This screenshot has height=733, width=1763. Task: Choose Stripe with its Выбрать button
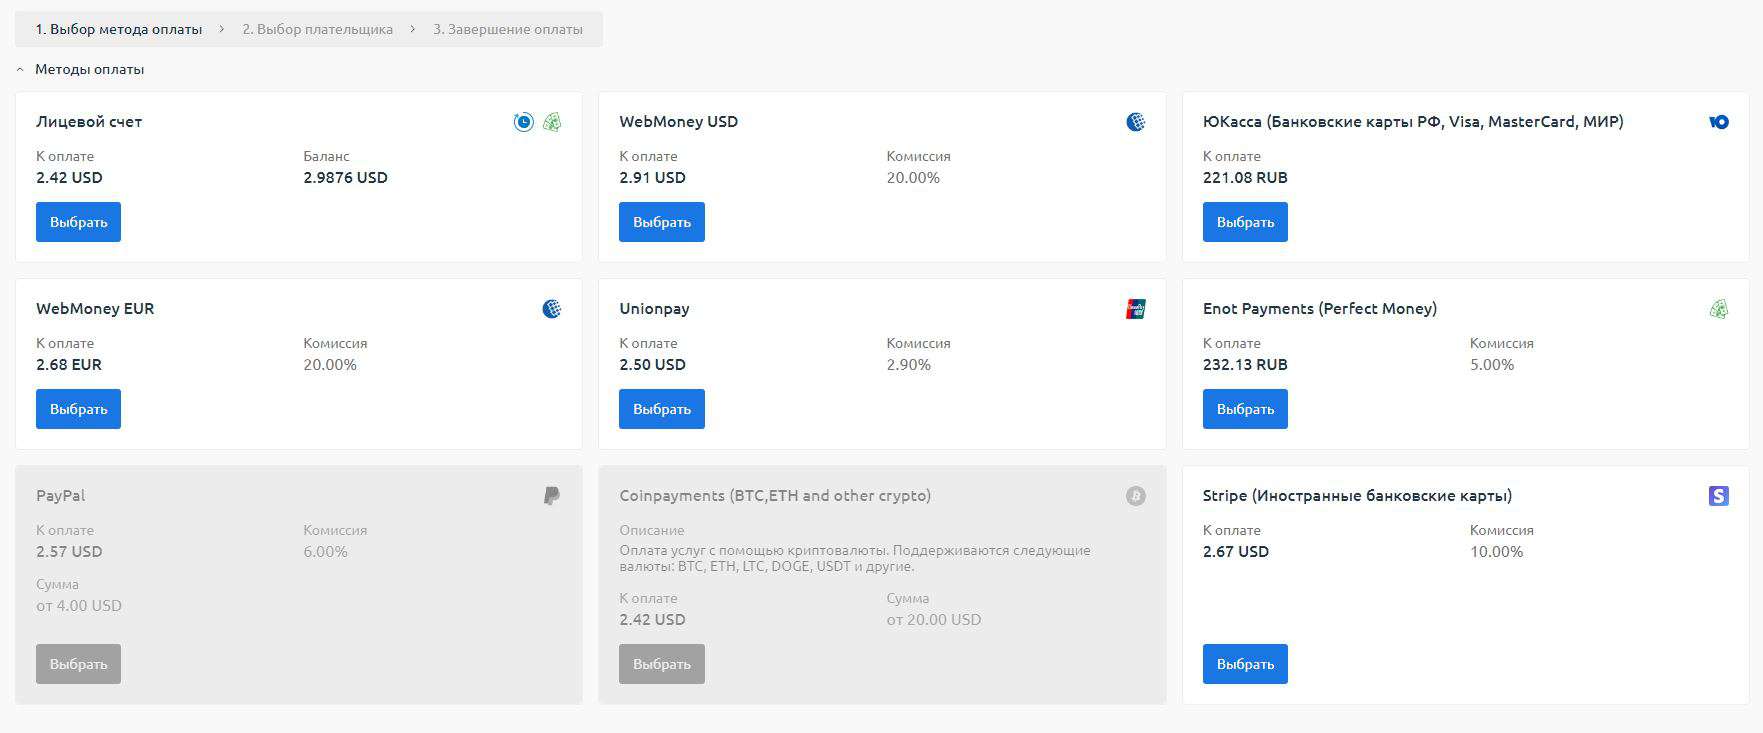1245,664
